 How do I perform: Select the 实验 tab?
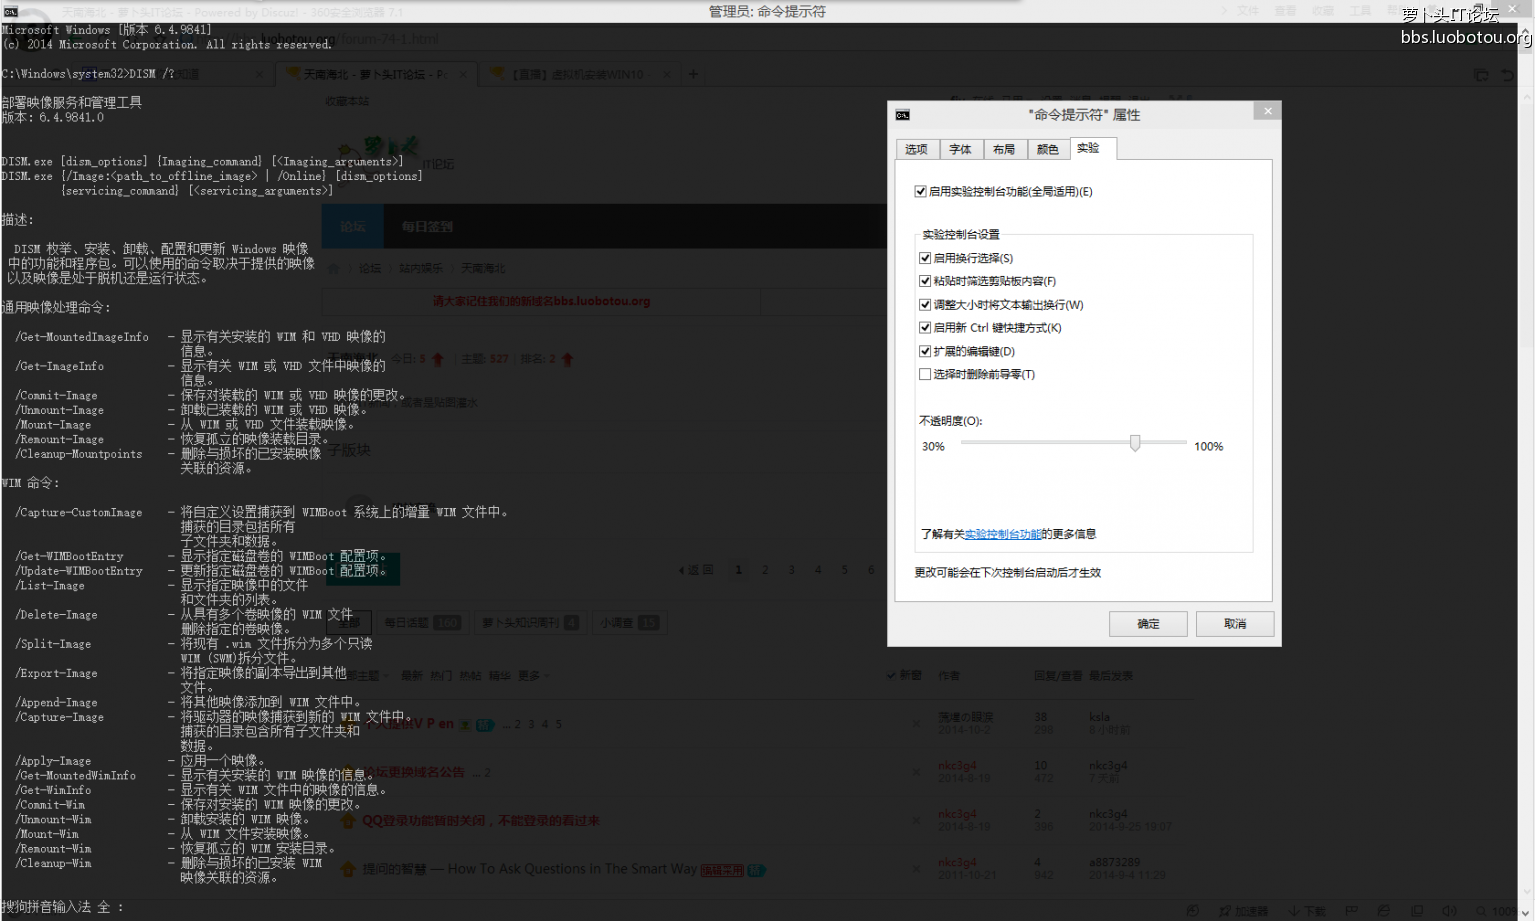pos(1093,148)
